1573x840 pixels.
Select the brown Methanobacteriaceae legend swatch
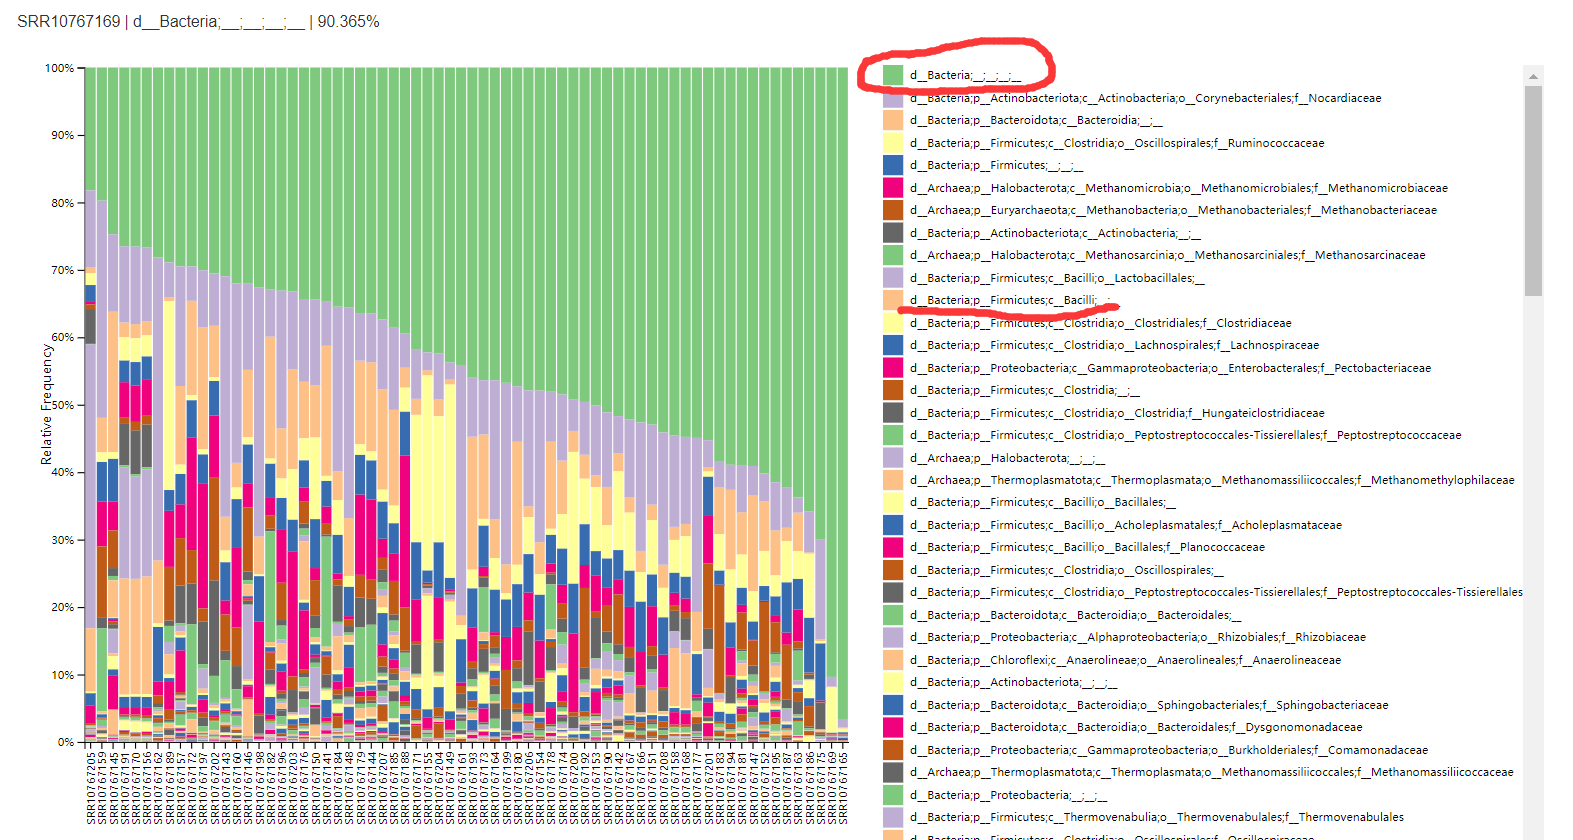point(893,210)
